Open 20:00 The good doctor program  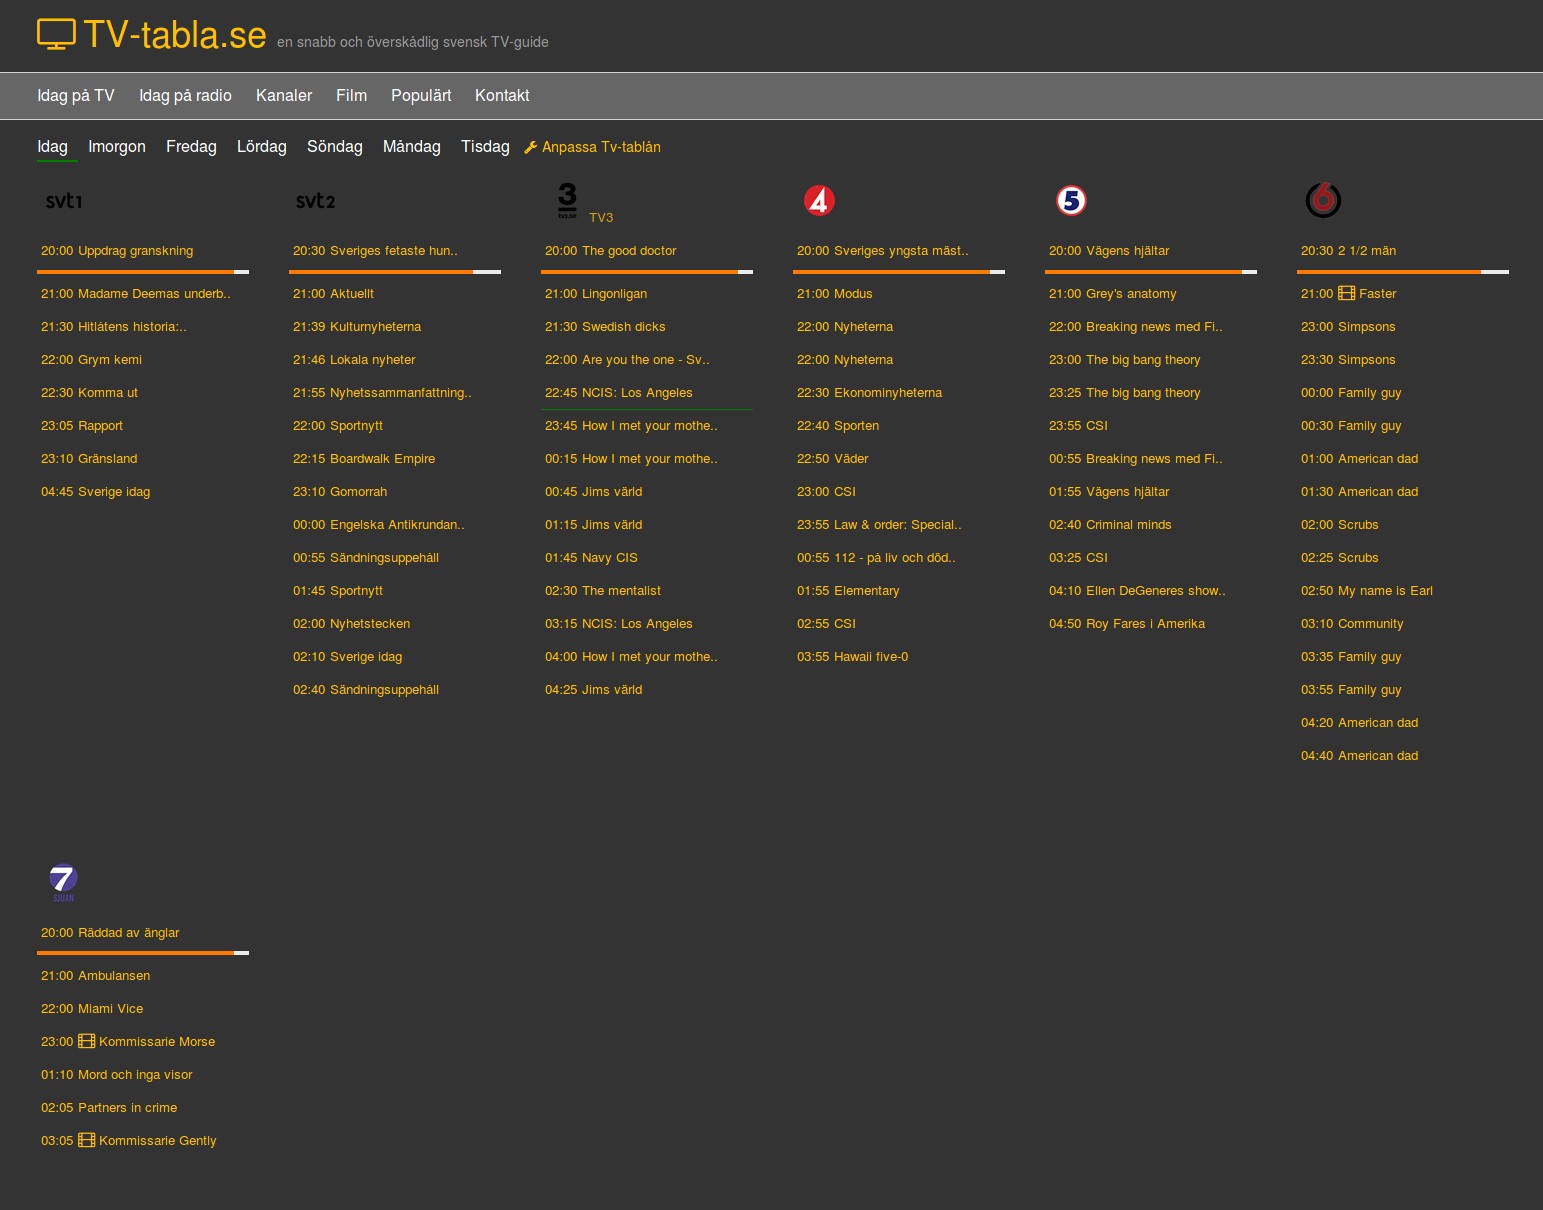point(610,251)
